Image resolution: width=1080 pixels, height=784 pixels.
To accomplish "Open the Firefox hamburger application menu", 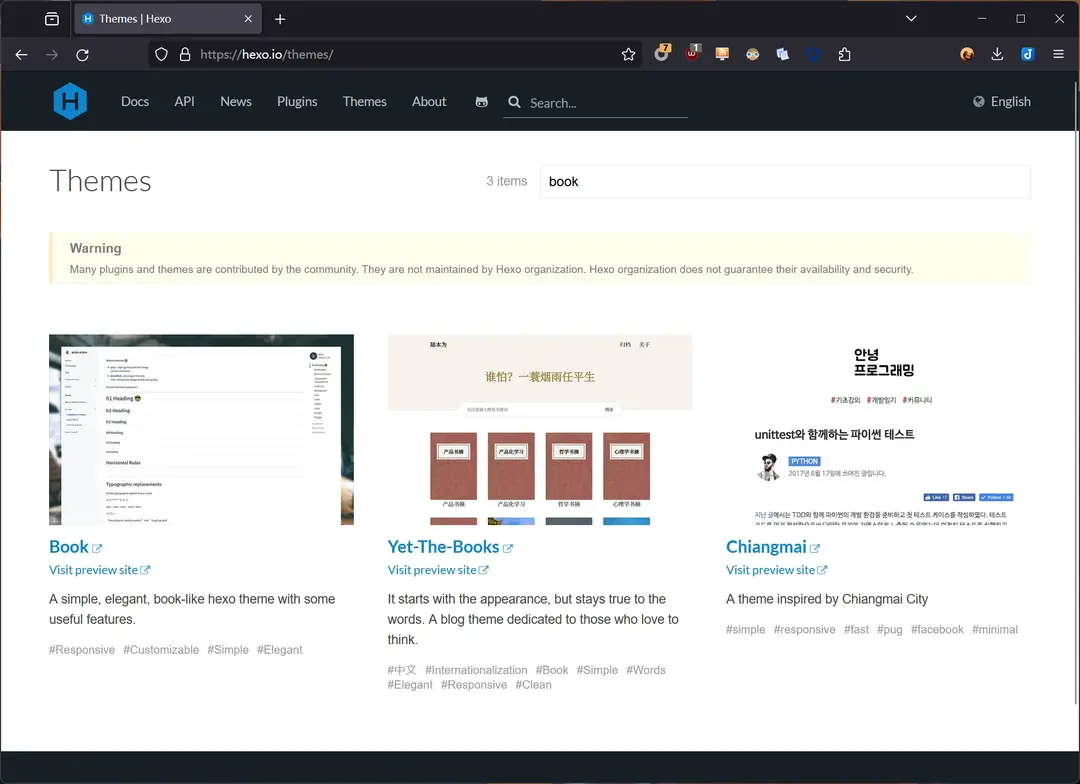I will 1058,55.
